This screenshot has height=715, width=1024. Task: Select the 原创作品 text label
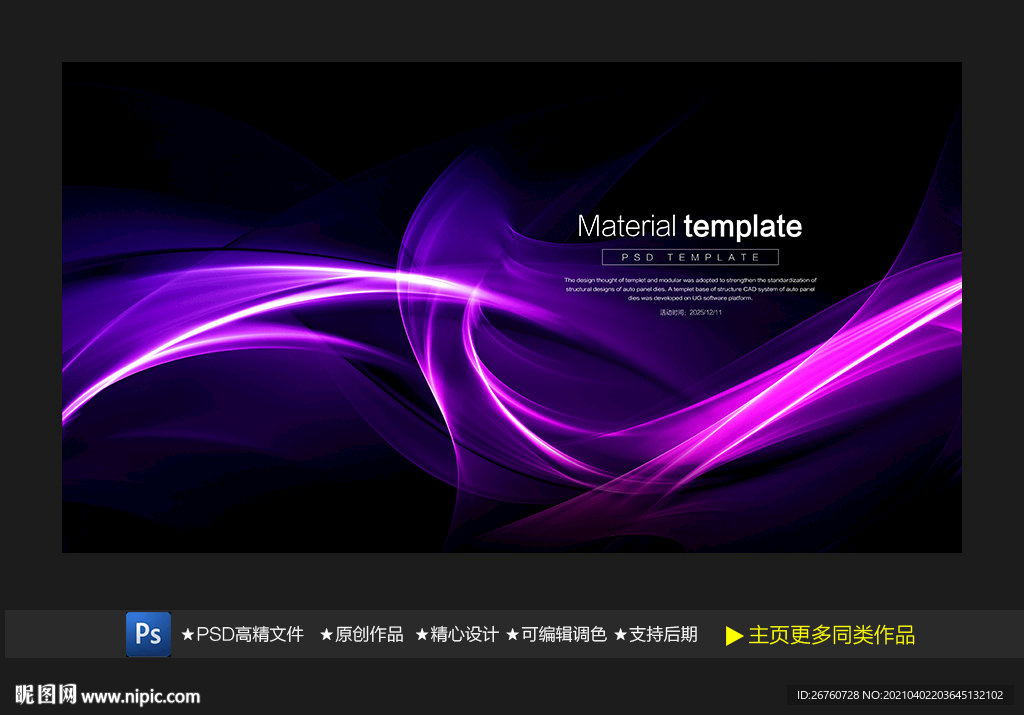(369, 635)
